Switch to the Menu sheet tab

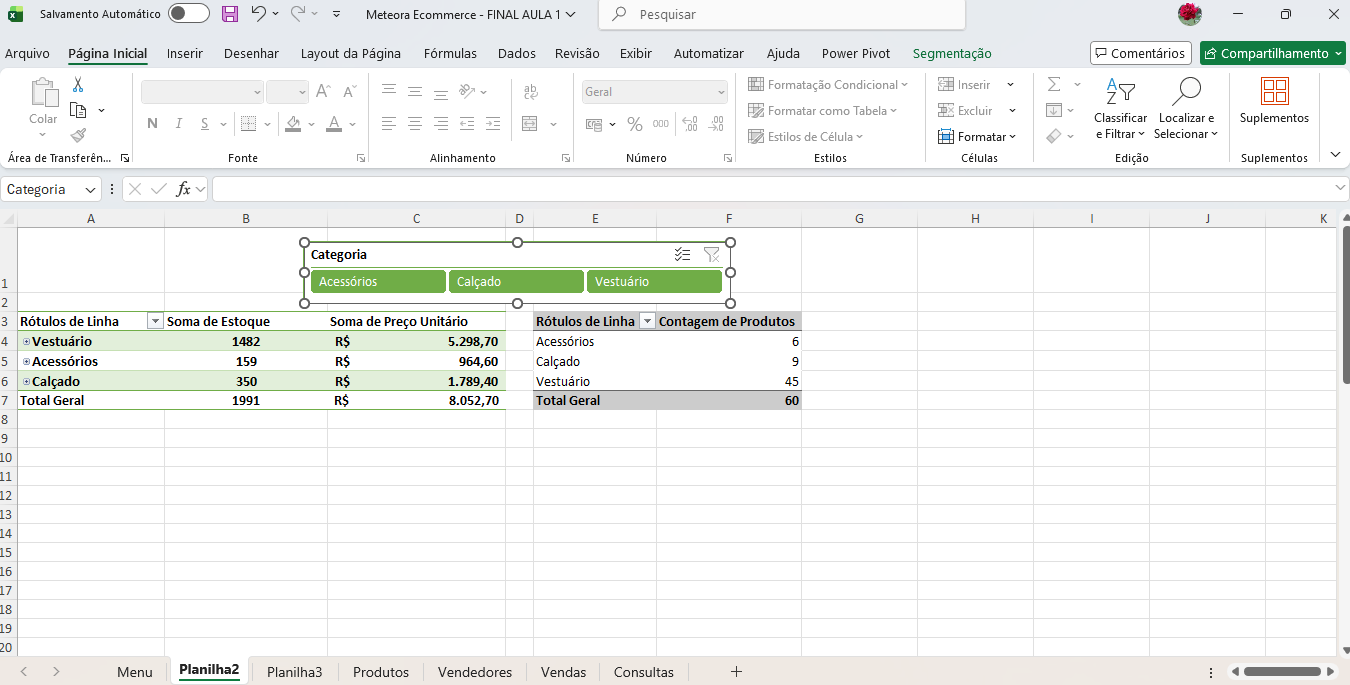pos(135,672)
